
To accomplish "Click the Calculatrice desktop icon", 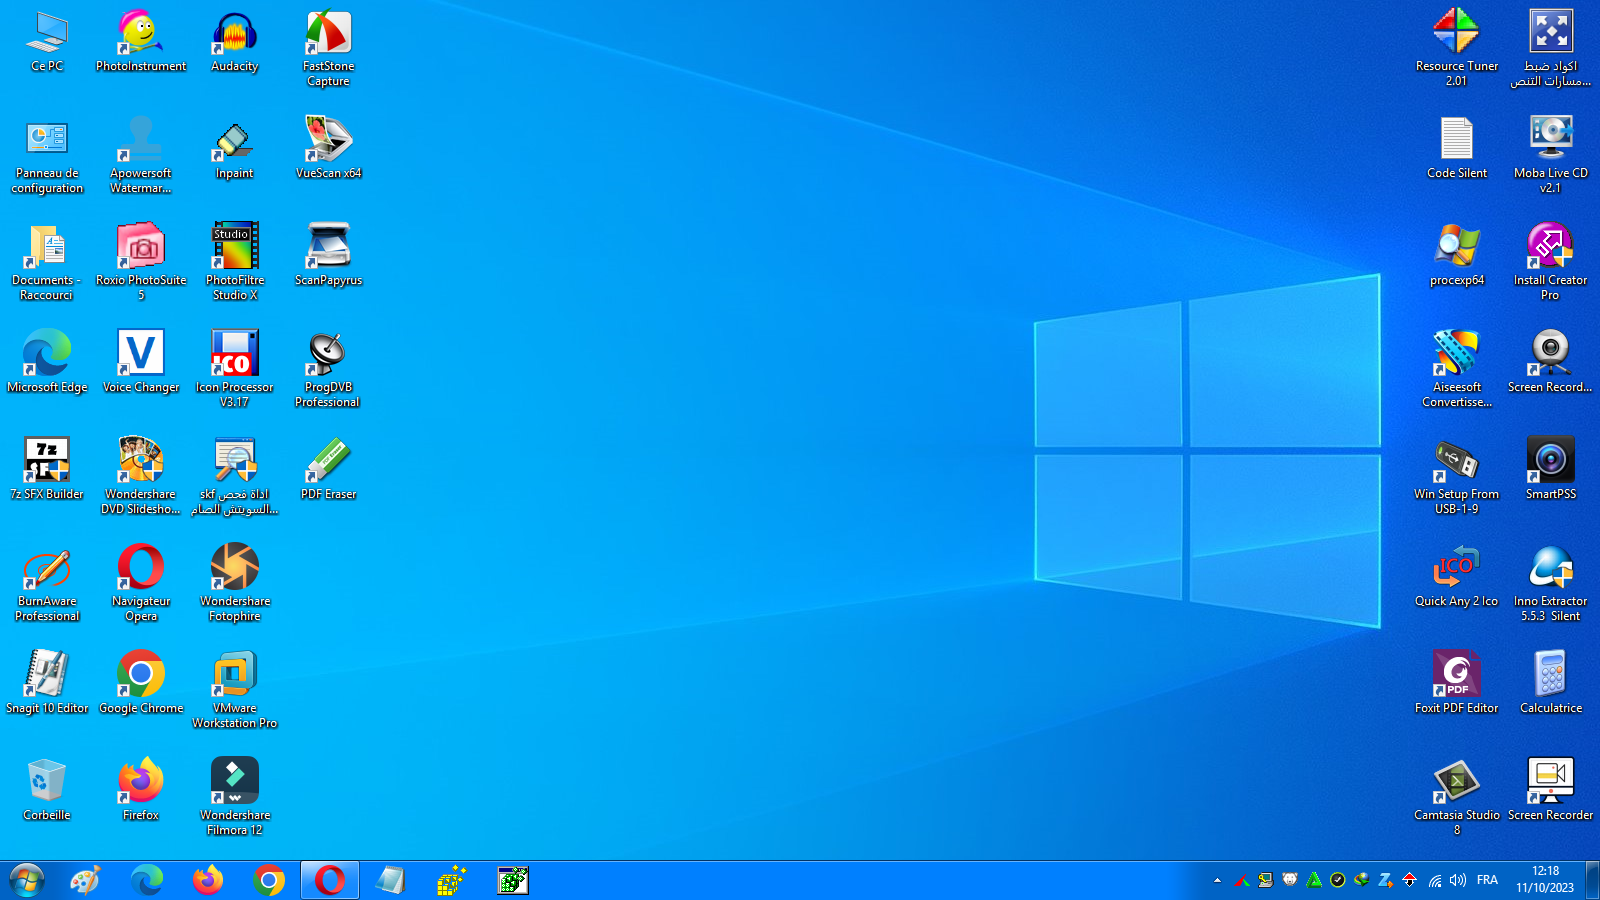I will click(1551, 684).
